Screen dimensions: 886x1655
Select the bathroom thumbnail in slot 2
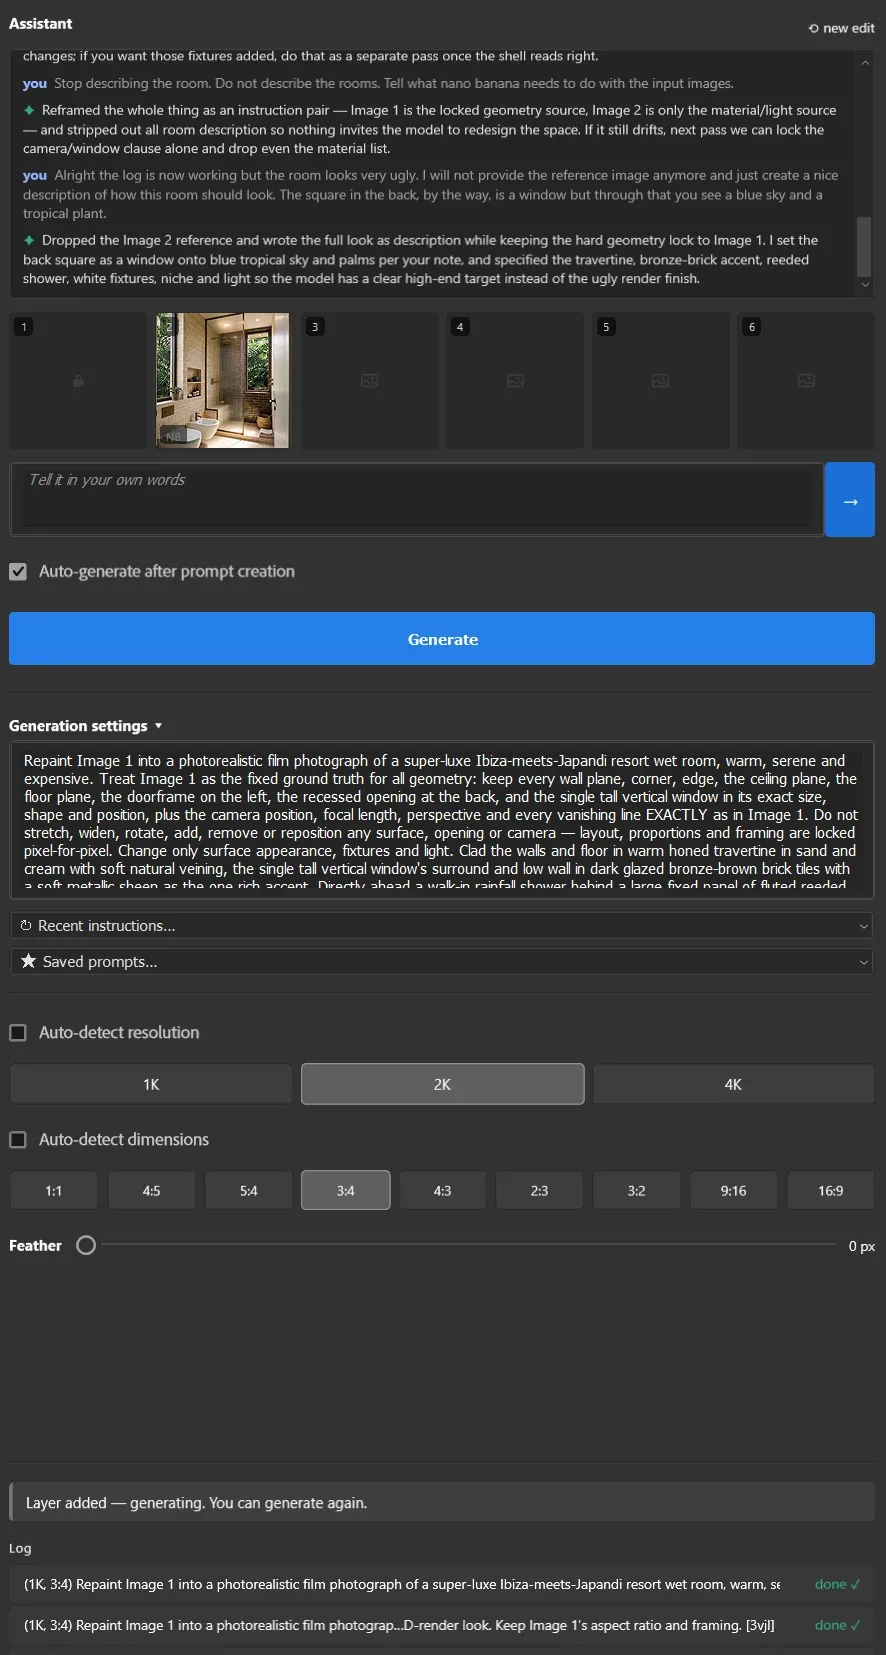pos(222,381)
